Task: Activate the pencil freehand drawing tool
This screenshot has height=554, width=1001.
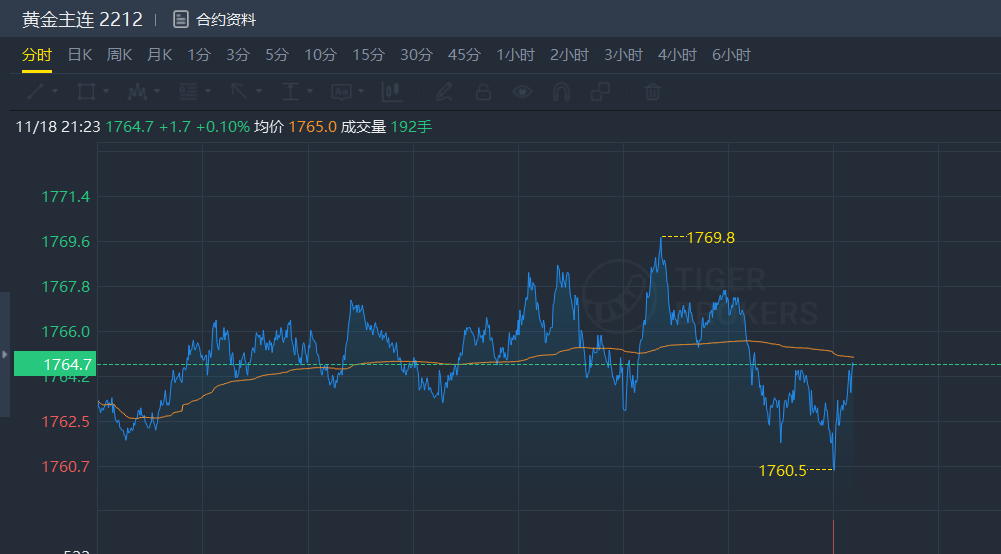Action: click(444, 92)
